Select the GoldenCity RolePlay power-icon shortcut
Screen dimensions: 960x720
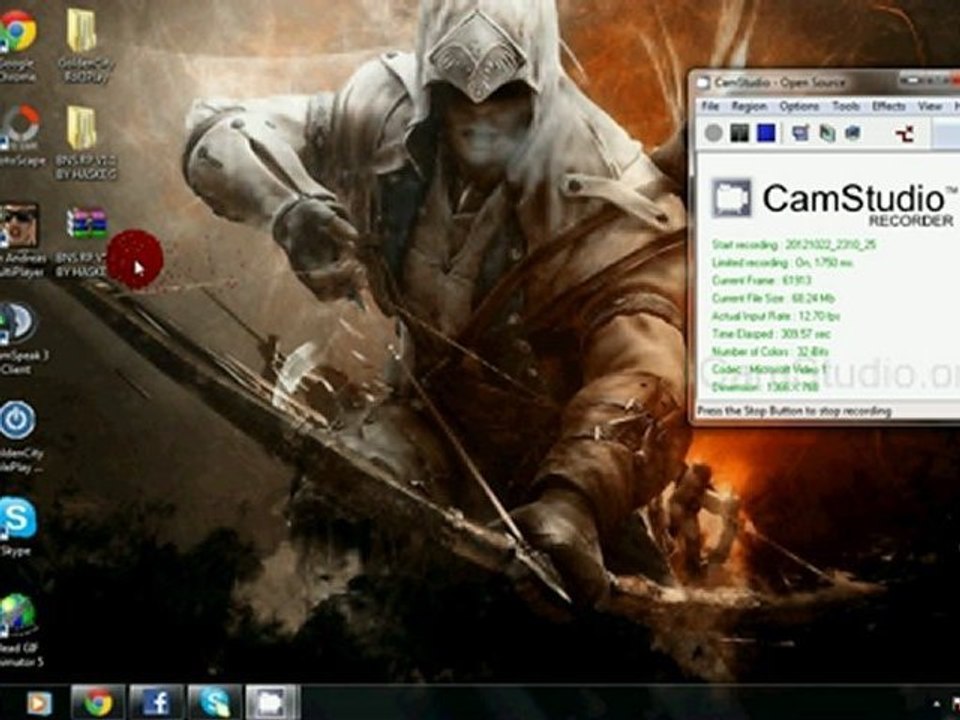pyautogui.click(x=21, y=436)
